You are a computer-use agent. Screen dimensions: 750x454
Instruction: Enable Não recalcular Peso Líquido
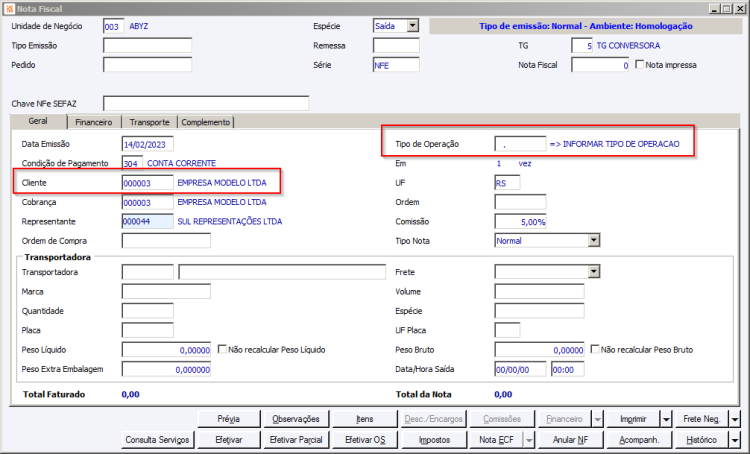(222, 349)
